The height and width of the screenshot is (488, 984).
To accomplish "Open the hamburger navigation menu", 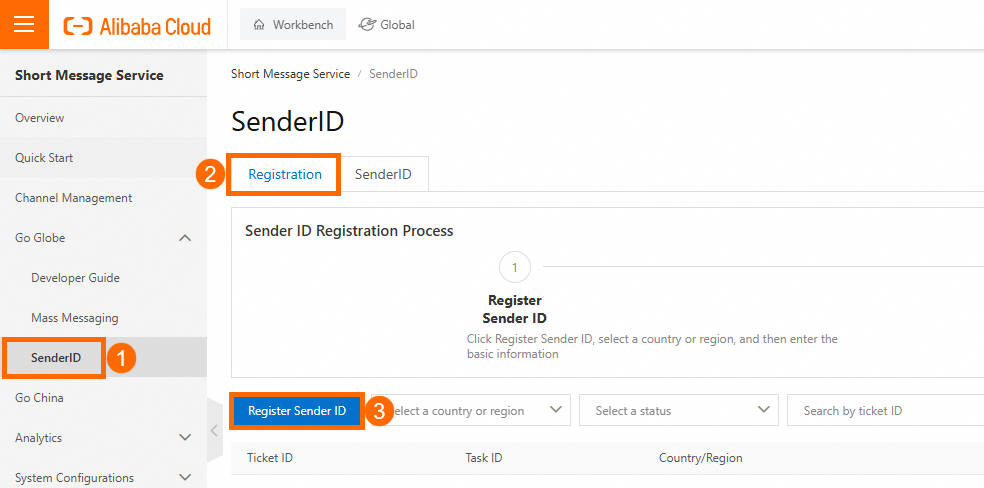I will [24, 24].
